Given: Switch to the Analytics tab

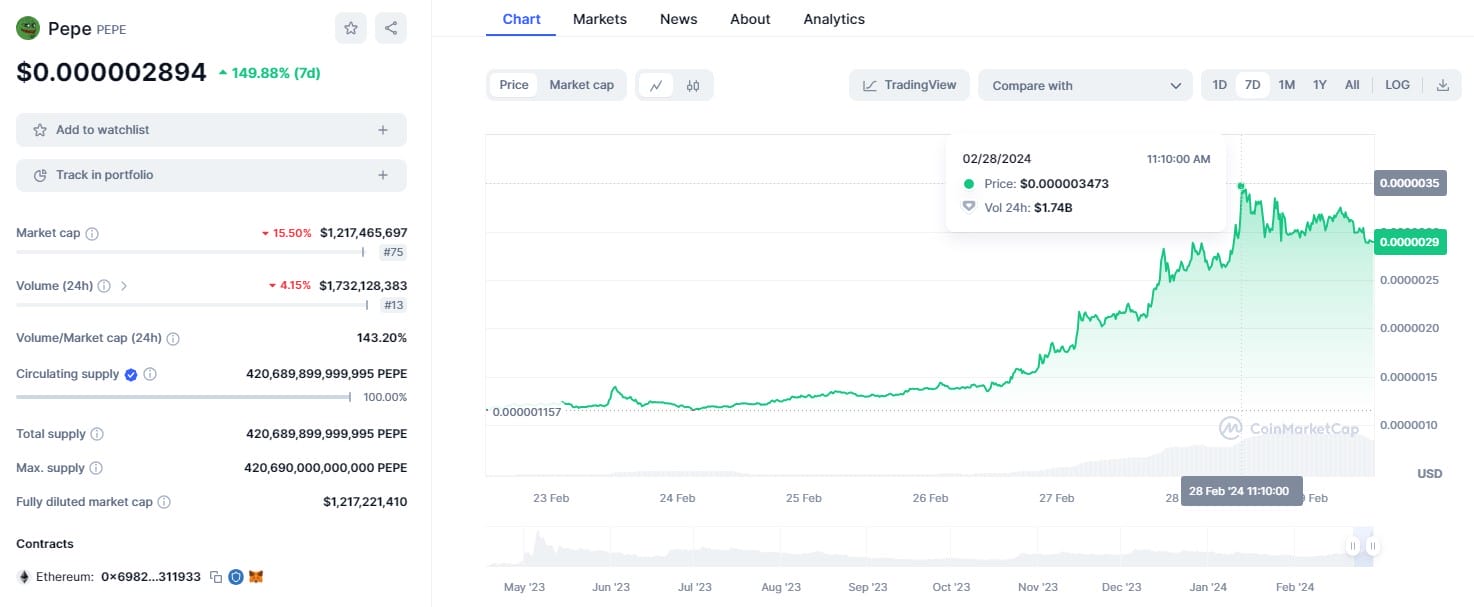Looking at the screenshot, I should point(834,19).
